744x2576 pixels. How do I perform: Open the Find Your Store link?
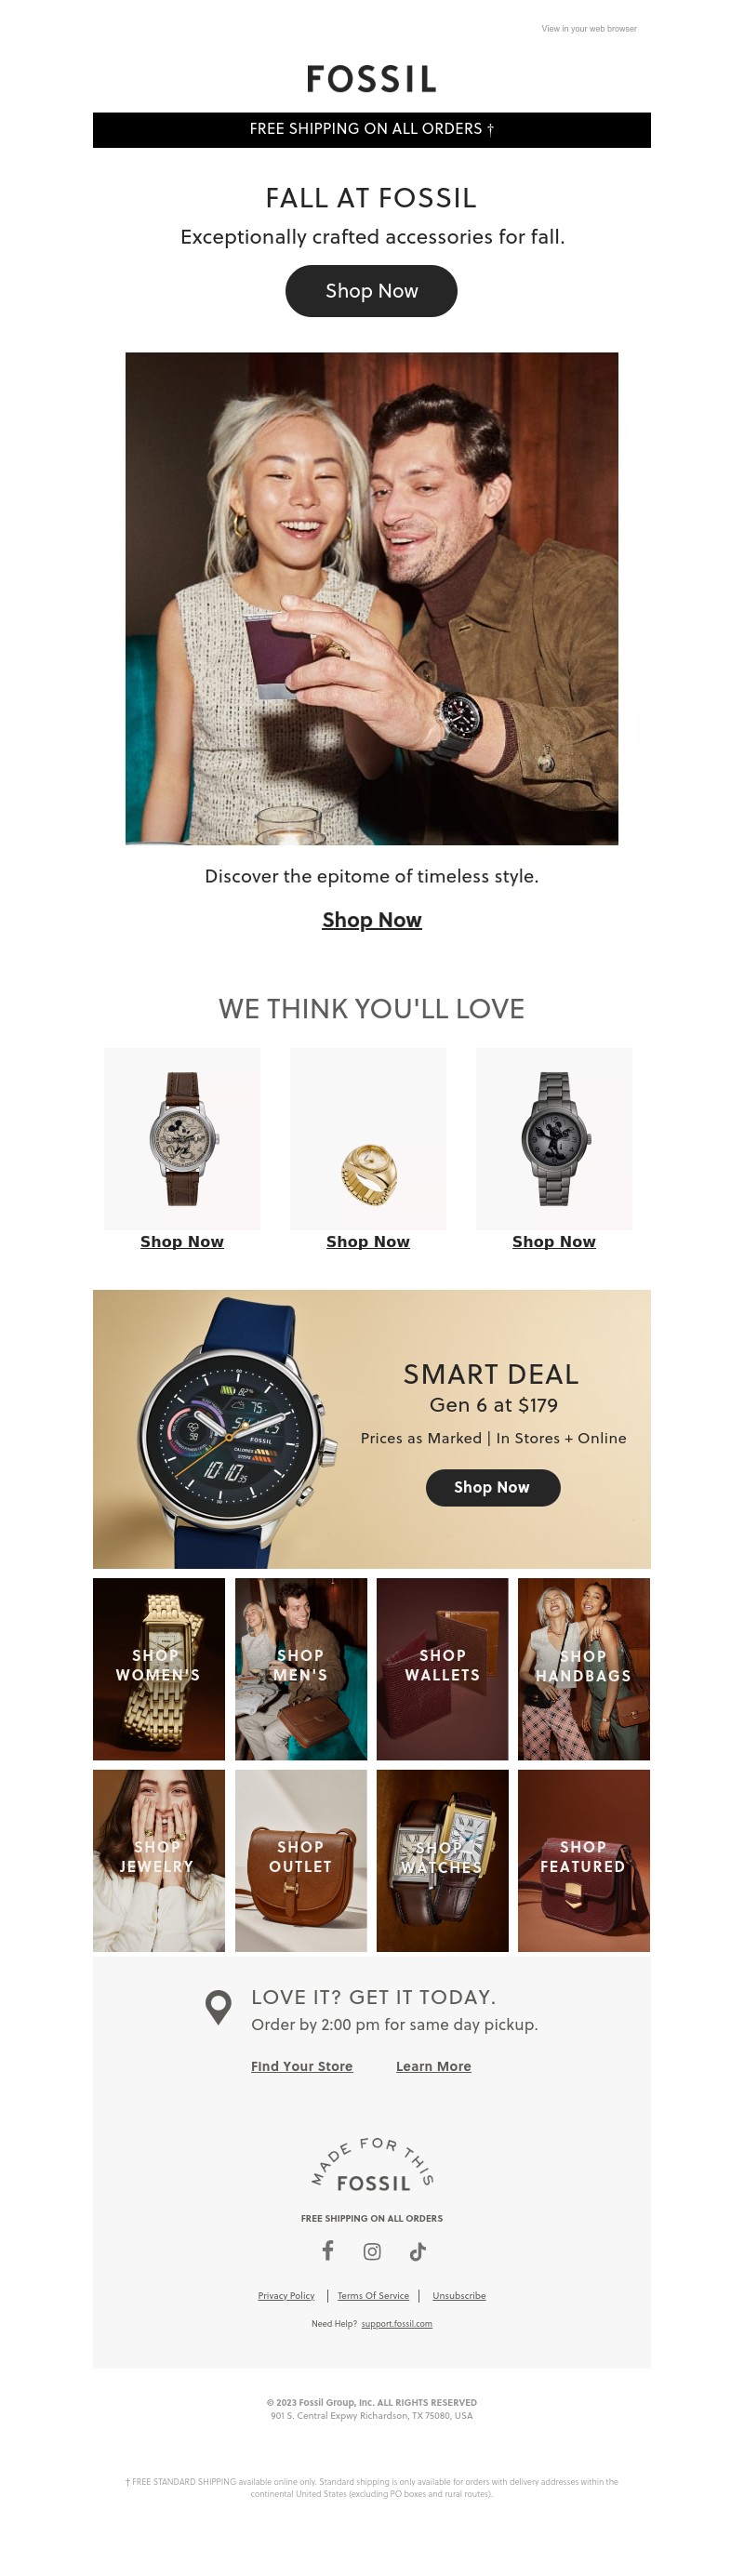tap(302, 2066)
